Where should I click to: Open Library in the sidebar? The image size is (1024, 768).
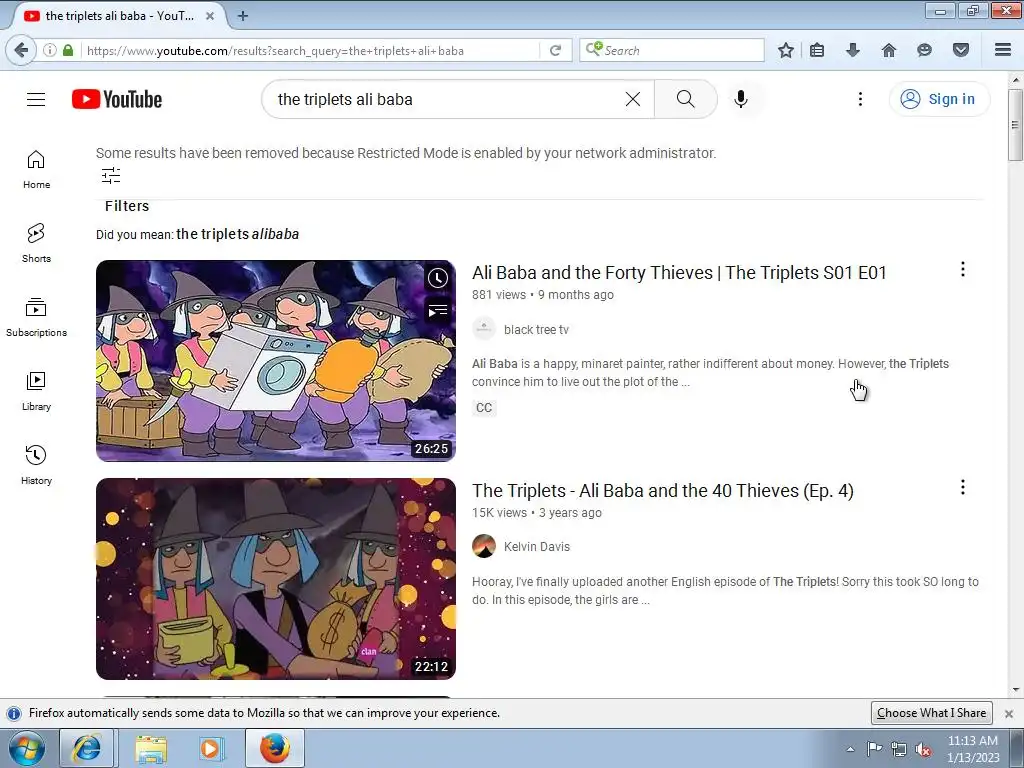(36, 391)
